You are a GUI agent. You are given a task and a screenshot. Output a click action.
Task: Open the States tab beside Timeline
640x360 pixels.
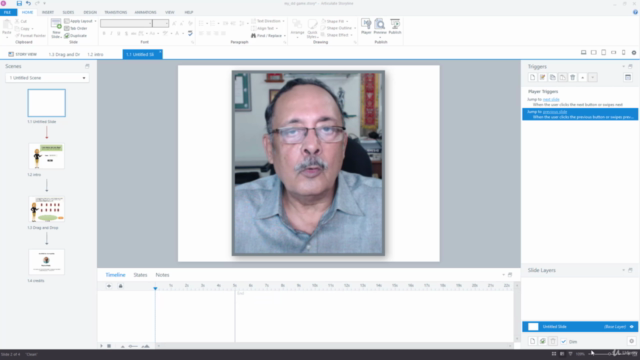point(140,275)
